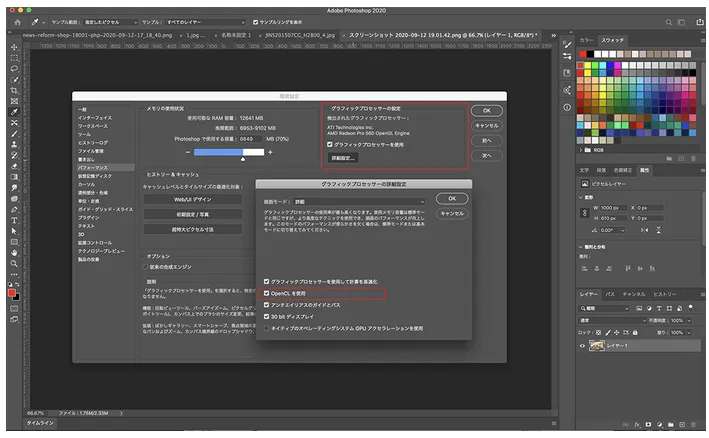The height and width of the screenshot is (438, 709).
Task: Select the Frame tool
Action: point(14,101)
